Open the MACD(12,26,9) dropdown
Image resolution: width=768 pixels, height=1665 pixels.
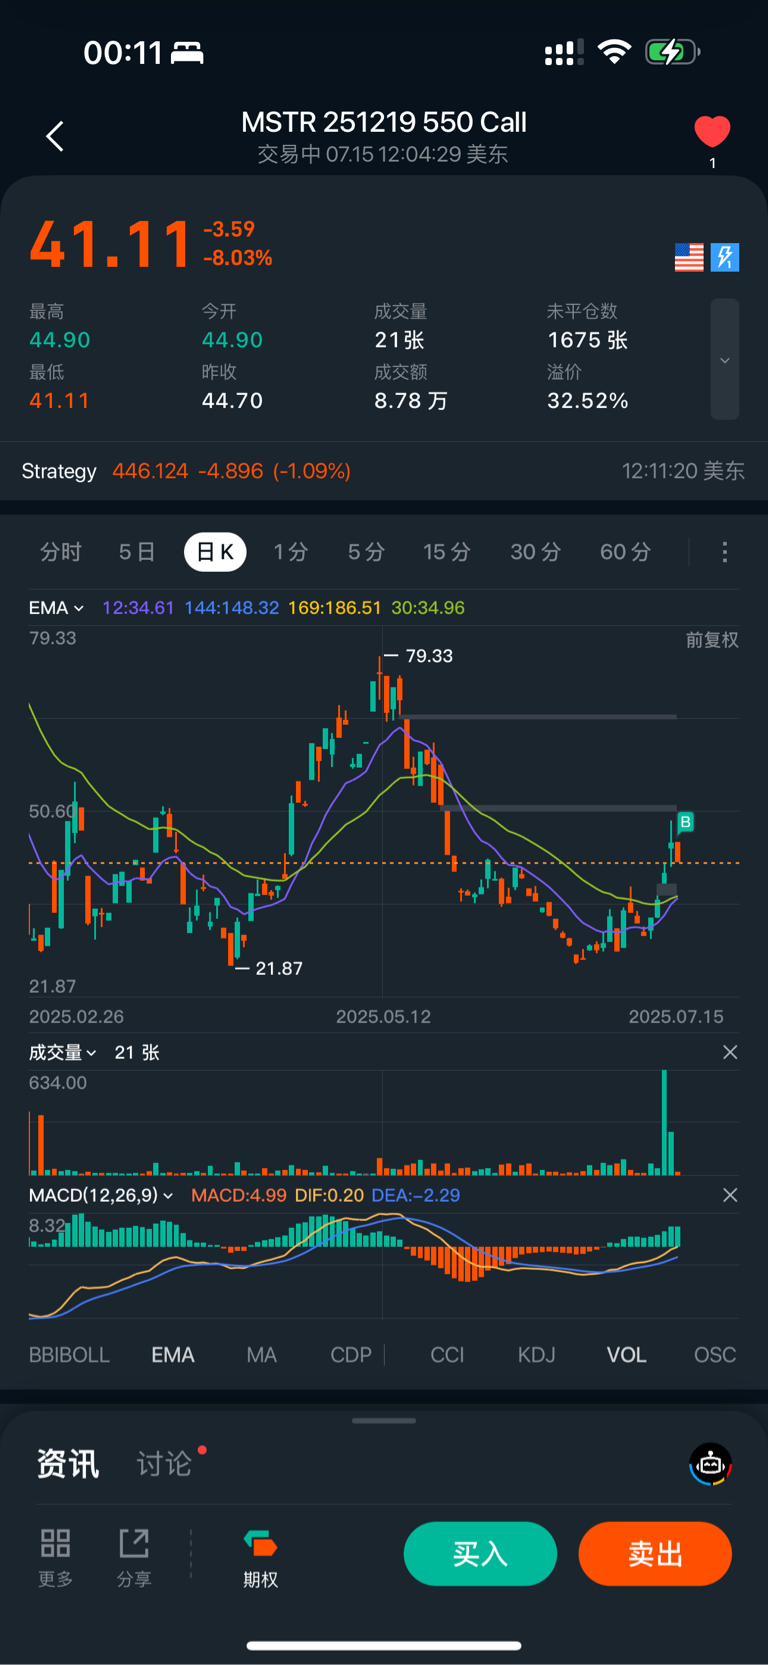(x=101, y=1195)
